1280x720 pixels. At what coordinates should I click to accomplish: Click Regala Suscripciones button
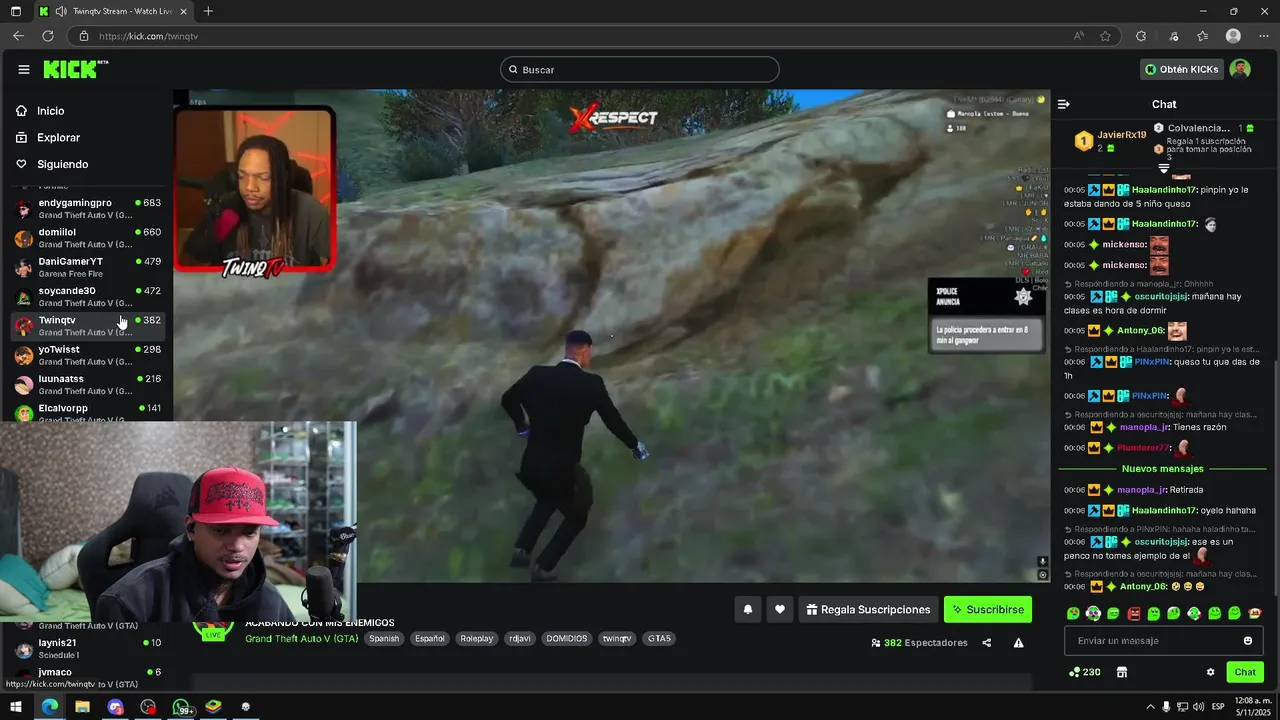[x=868, y=609]
